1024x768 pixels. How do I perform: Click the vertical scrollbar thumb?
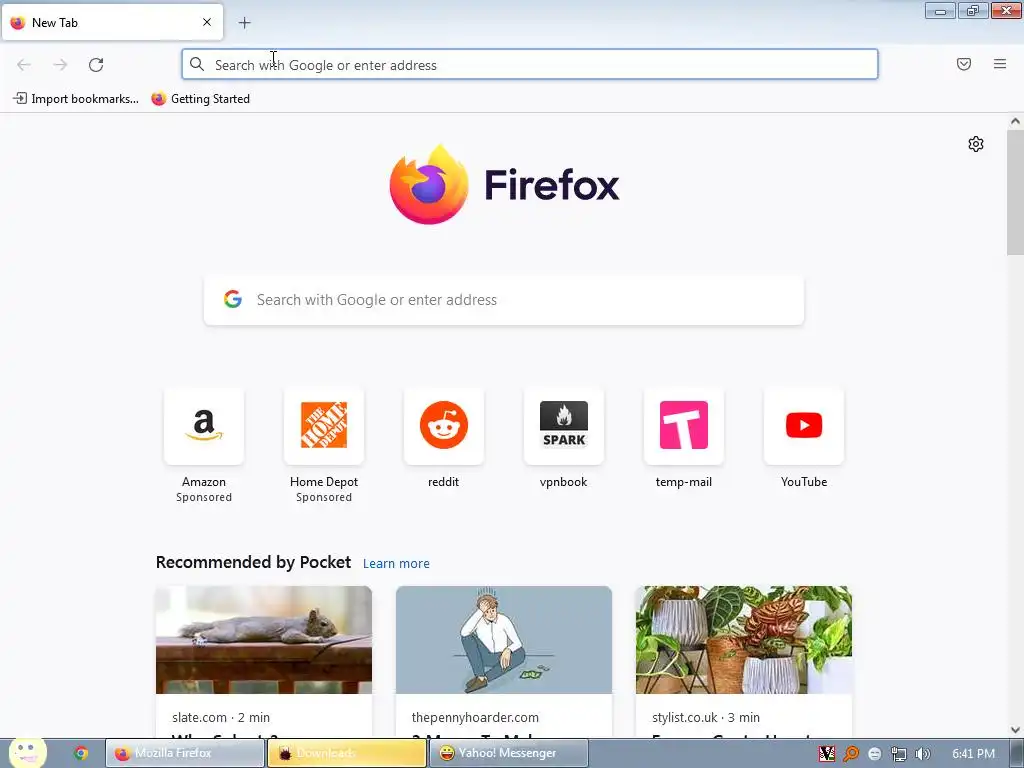(1015, 193)
